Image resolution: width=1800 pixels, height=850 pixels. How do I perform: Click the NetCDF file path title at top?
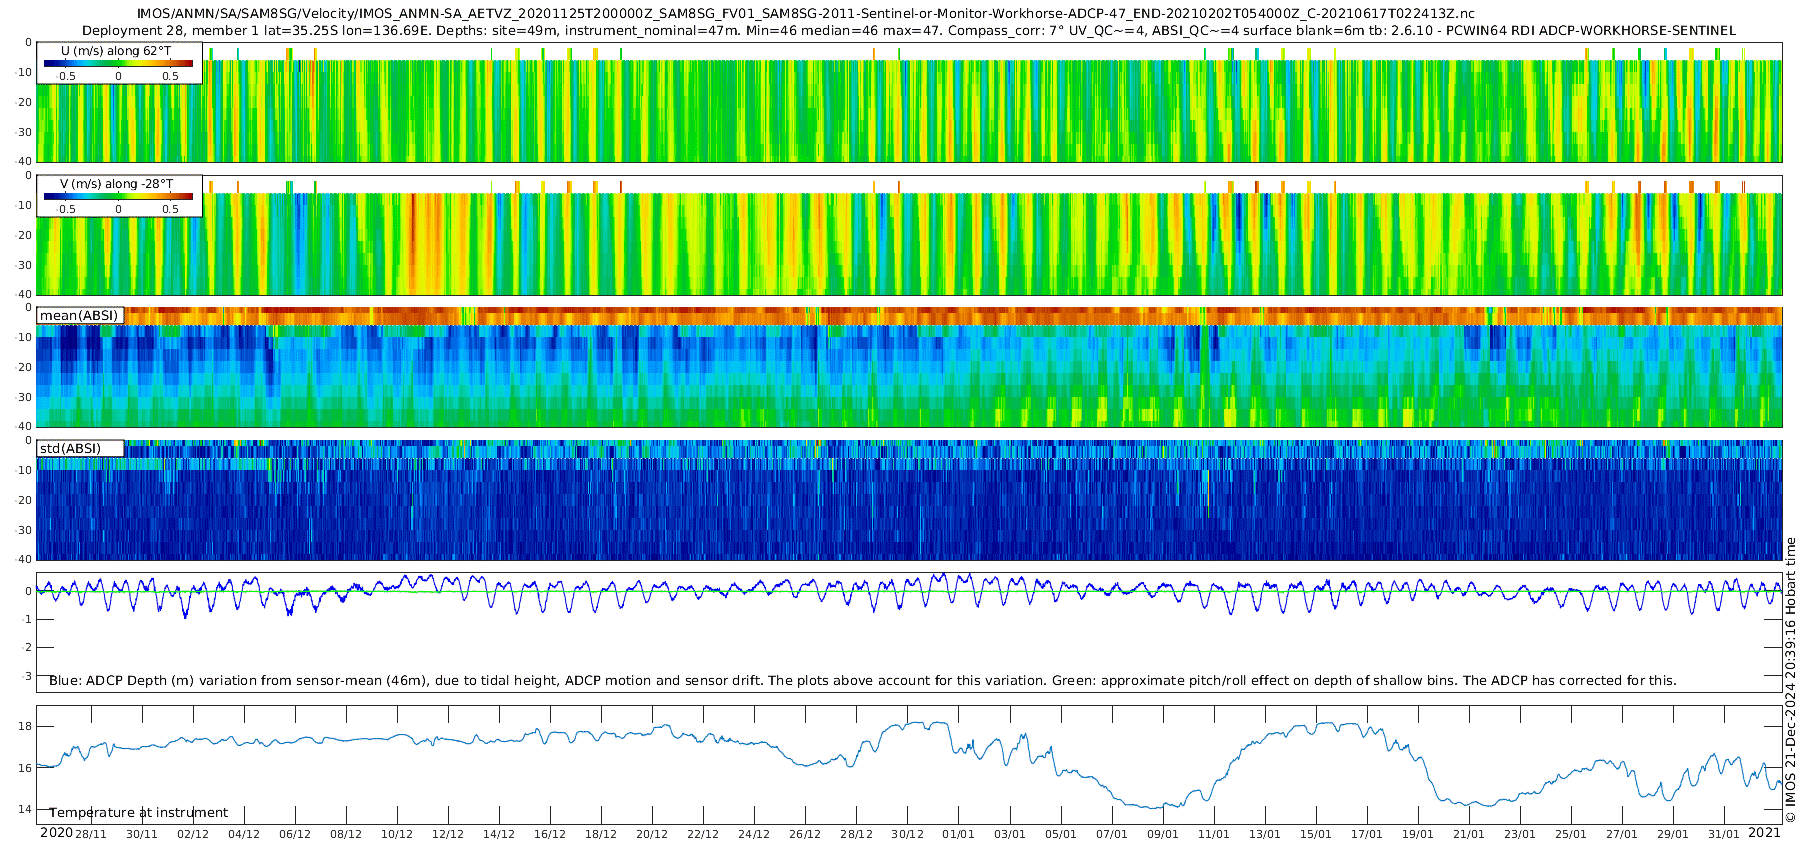[x=805, y=14]
